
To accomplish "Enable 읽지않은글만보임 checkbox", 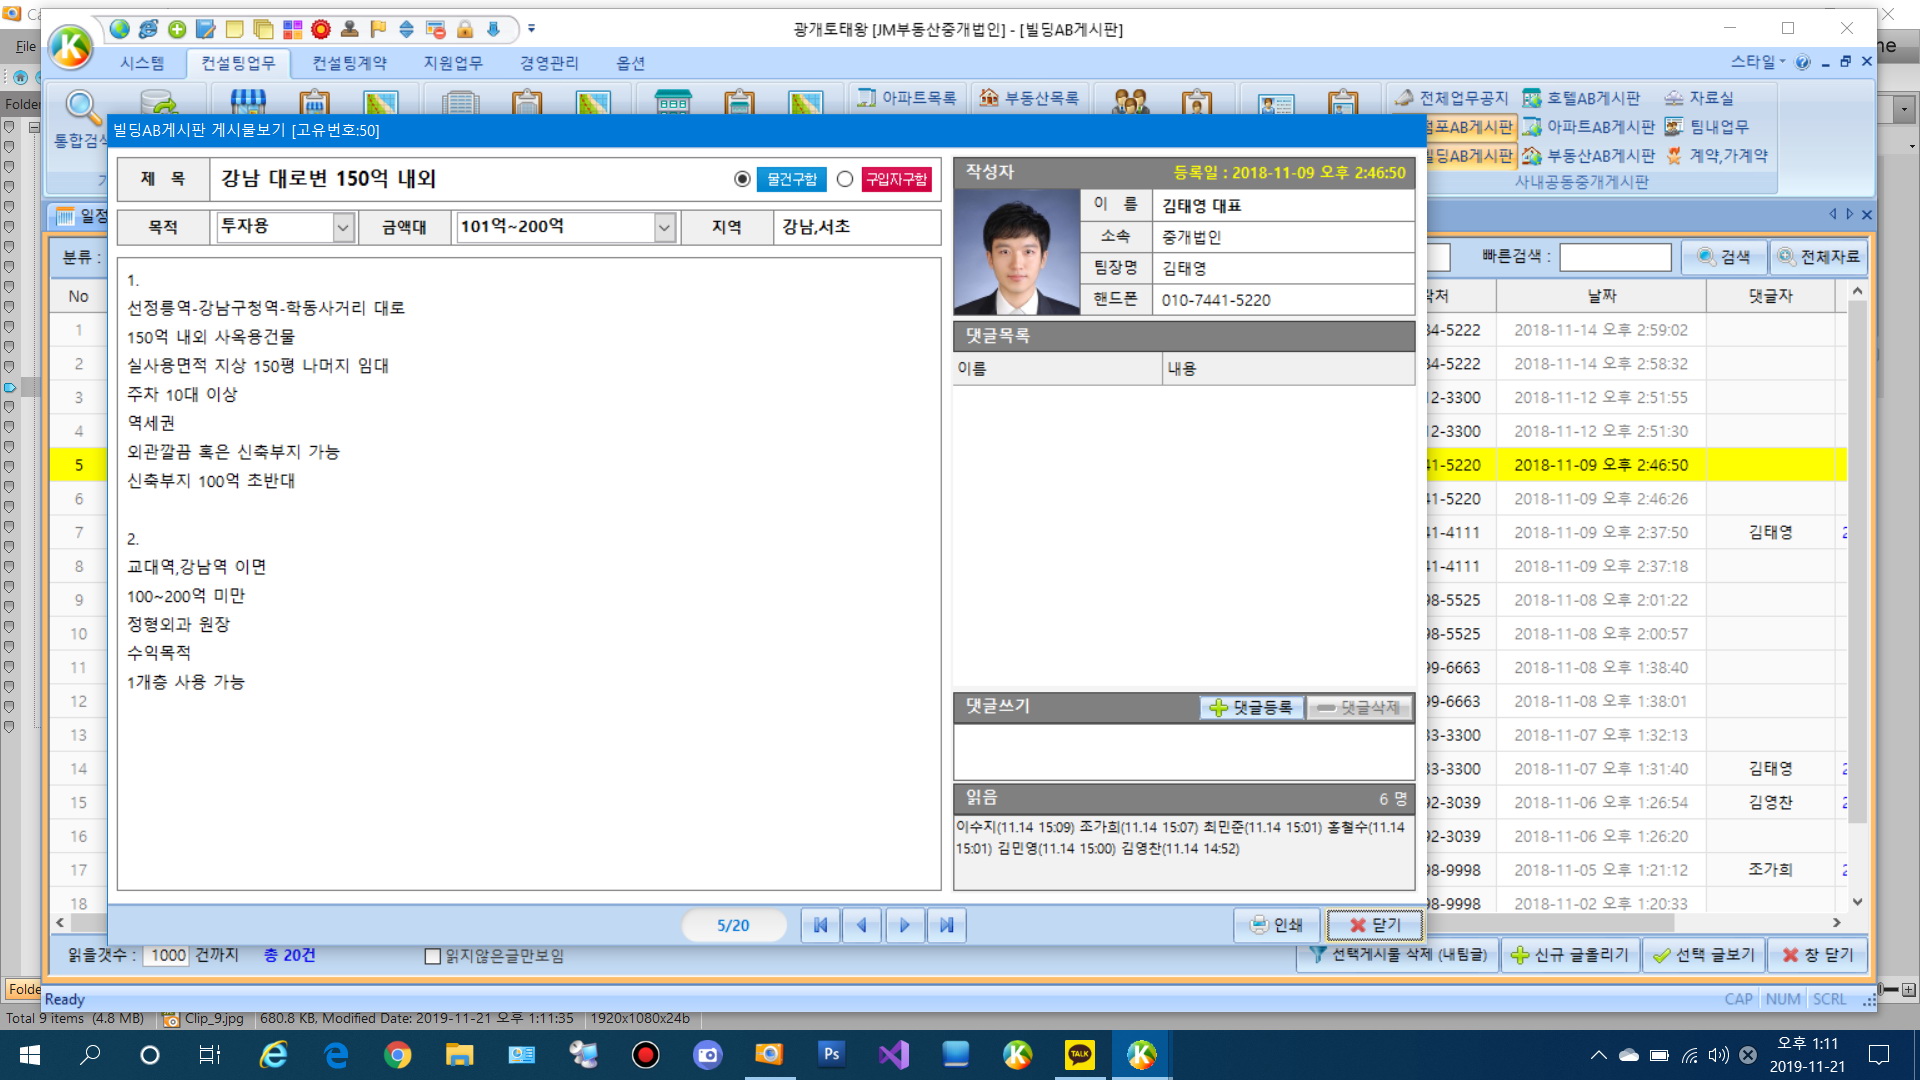I will coord(433,956).
